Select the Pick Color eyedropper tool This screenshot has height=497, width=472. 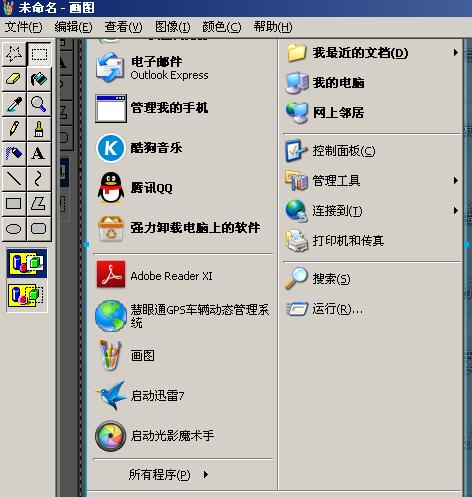coord(14,104)
